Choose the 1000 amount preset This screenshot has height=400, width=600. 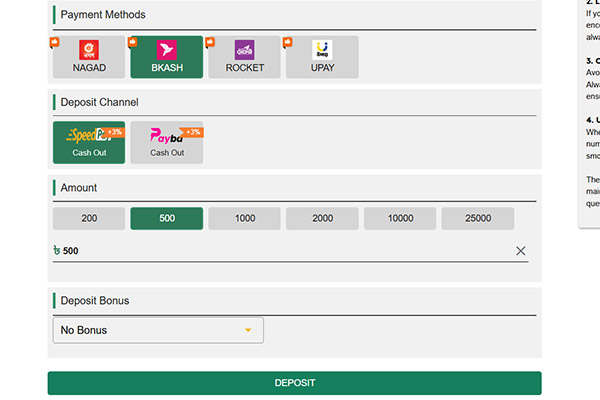point(244,218)
